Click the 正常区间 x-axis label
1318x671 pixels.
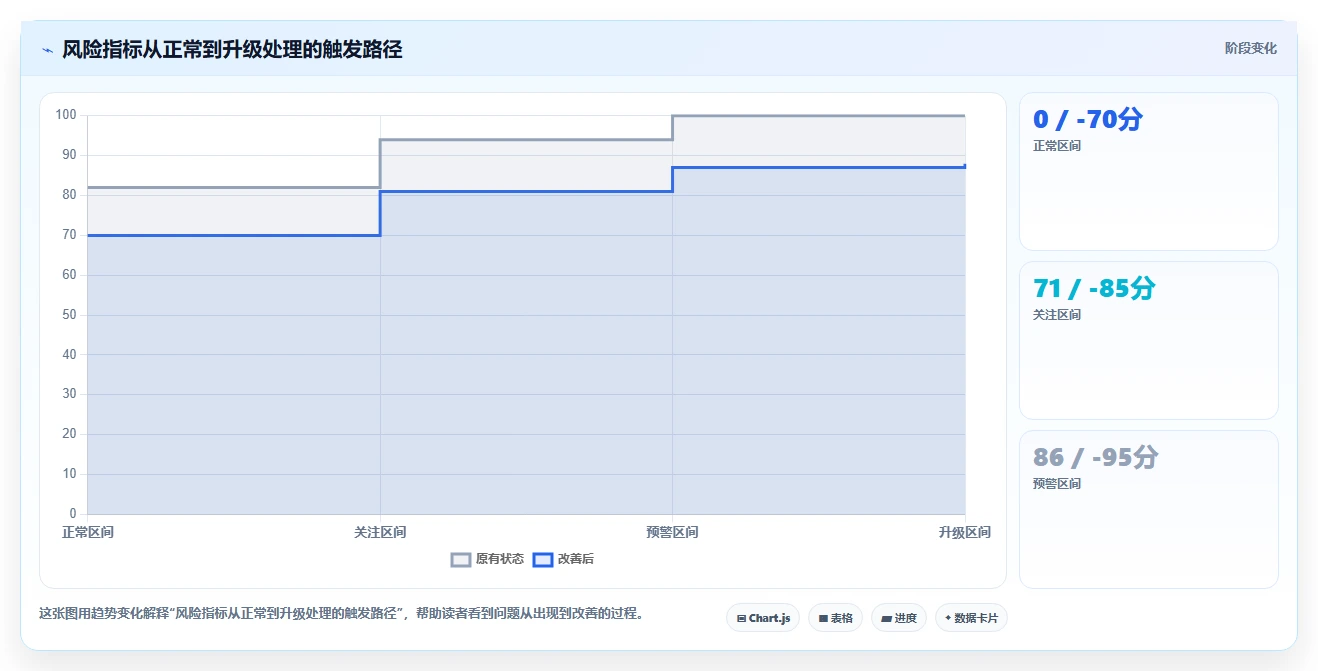88,532
